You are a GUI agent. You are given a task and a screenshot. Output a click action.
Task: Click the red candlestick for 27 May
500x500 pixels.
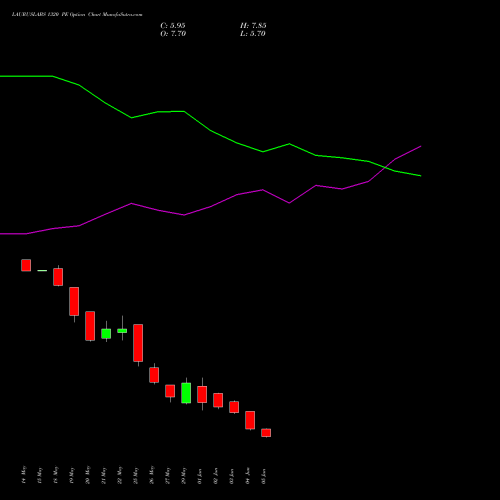pyautogui.click(x=170, y=391)
